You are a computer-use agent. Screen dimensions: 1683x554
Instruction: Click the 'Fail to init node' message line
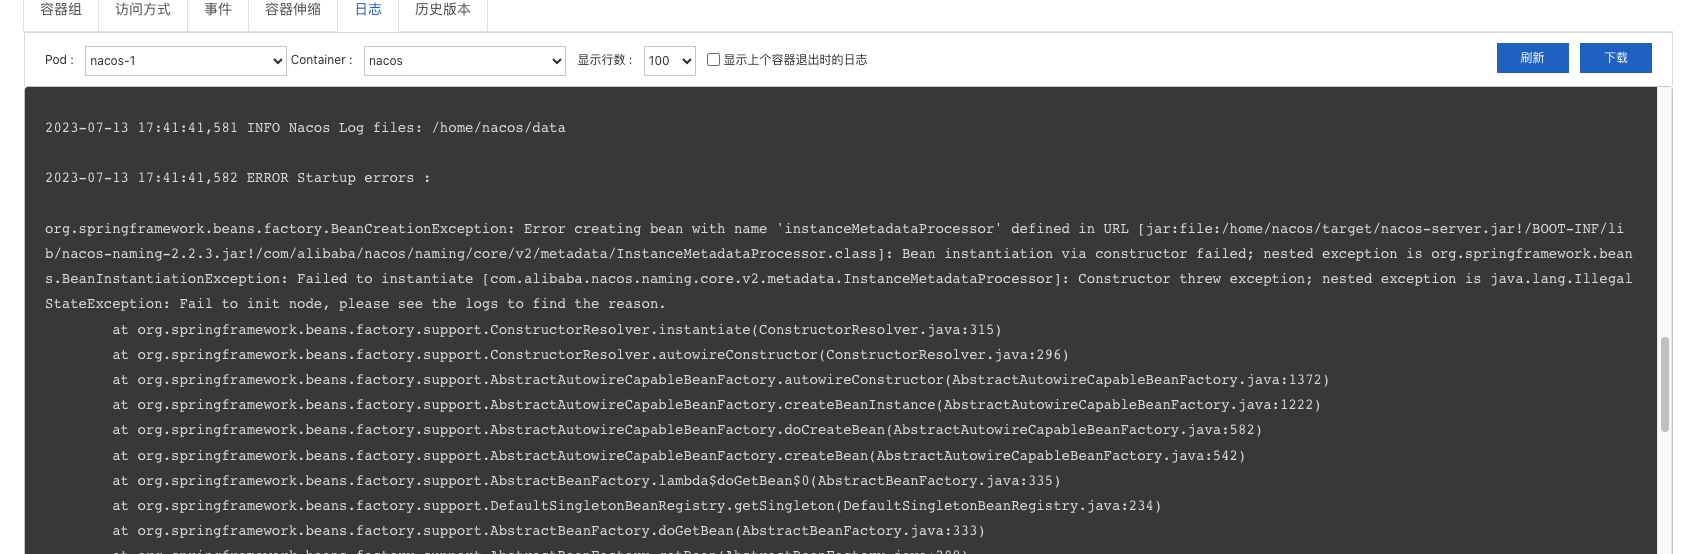point(355,304)
